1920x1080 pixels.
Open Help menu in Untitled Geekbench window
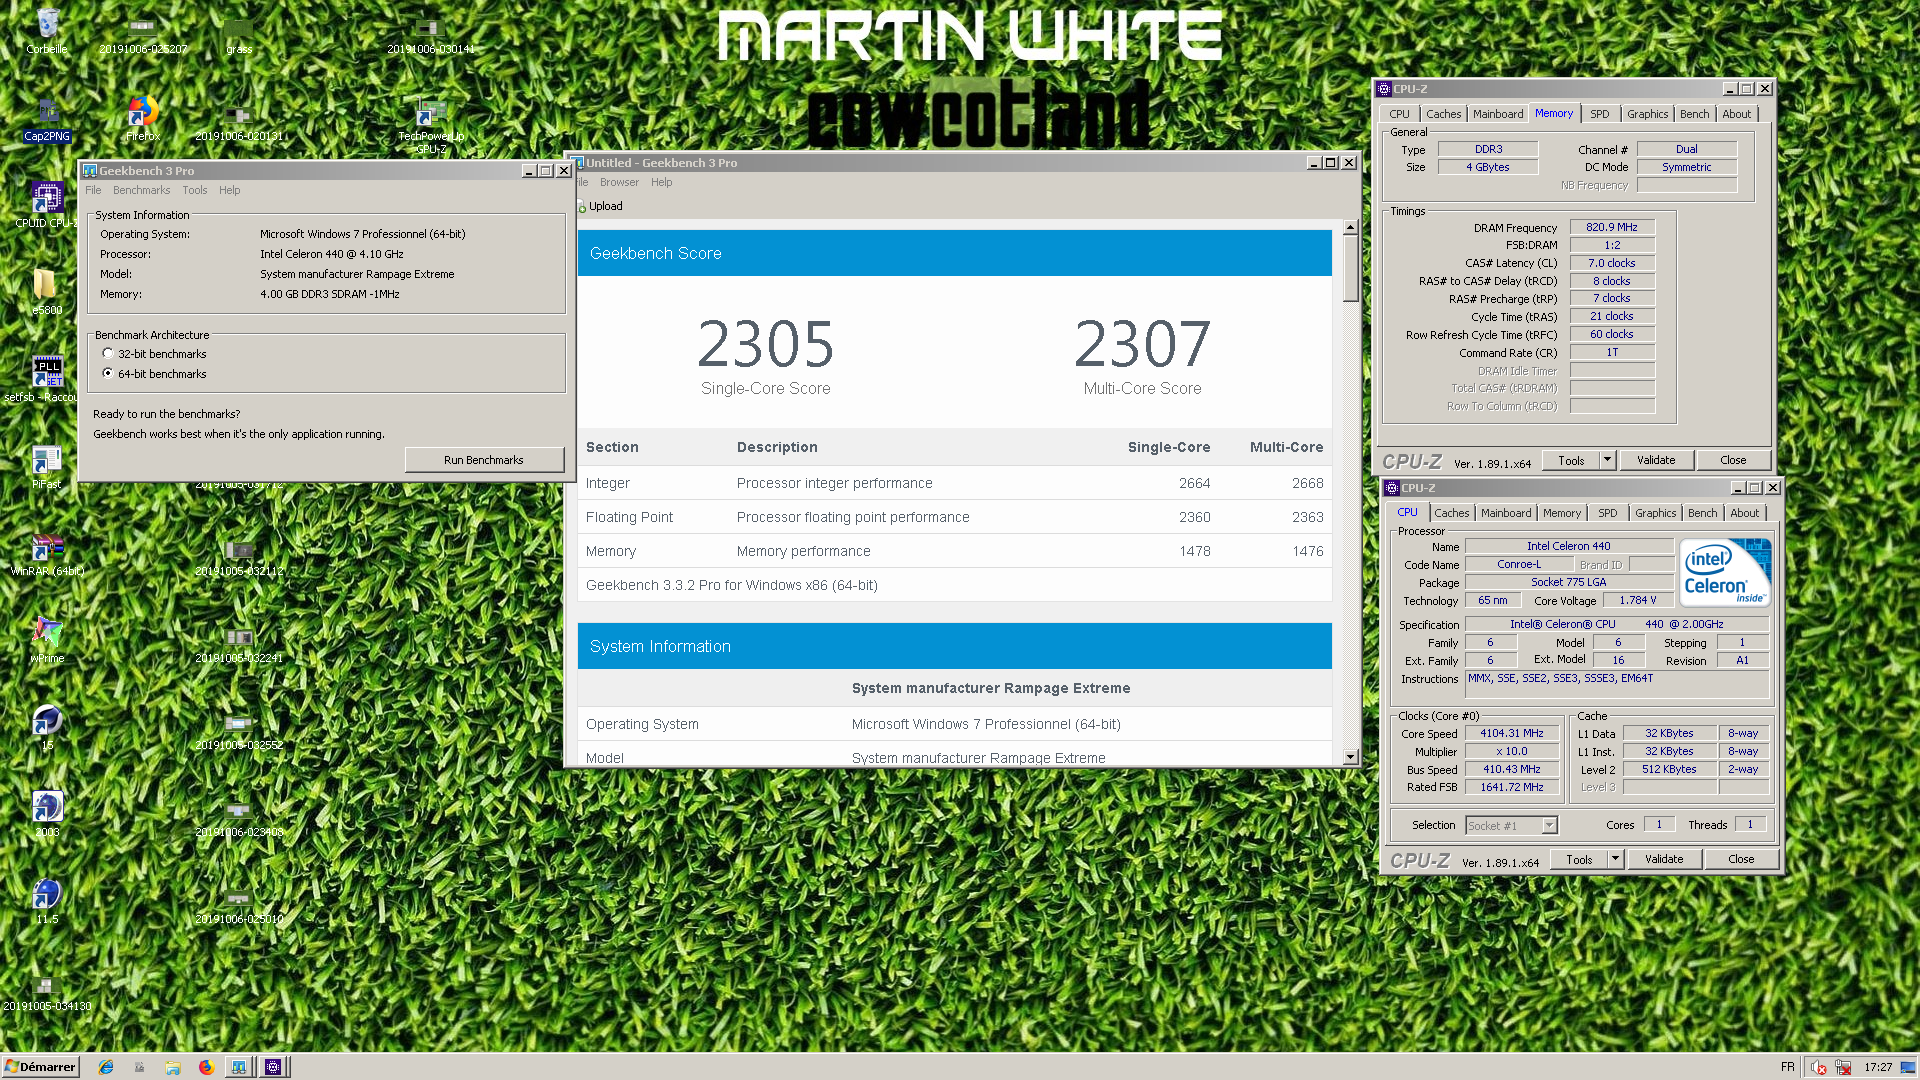point(661,182)
